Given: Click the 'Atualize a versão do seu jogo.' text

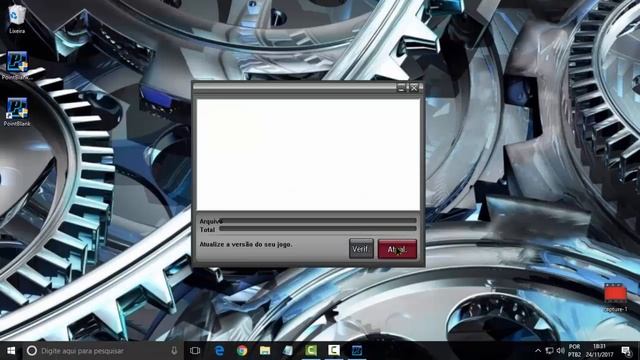Looking at the screenshot, I should pos(246,244).
